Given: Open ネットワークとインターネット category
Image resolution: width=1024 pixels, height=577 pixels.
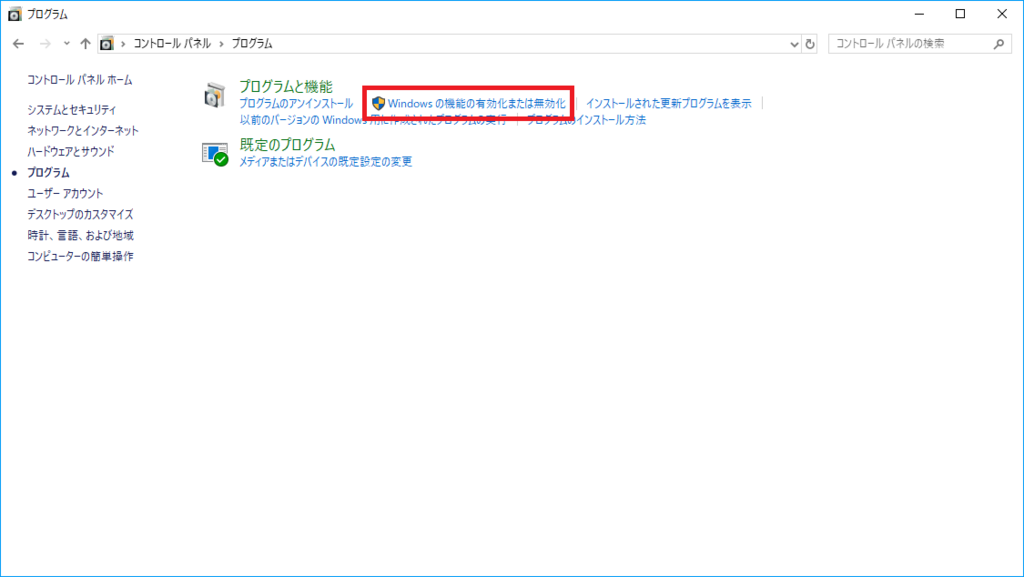Looking at the screenshot, I should 83,131.
